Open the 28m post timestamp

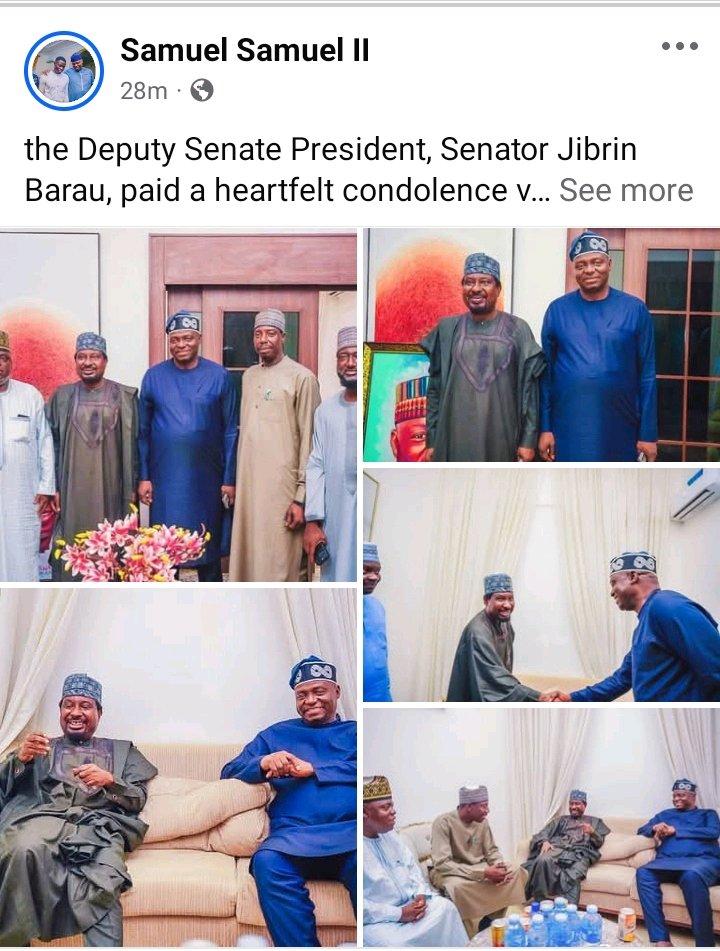click(x=144, y=91)
